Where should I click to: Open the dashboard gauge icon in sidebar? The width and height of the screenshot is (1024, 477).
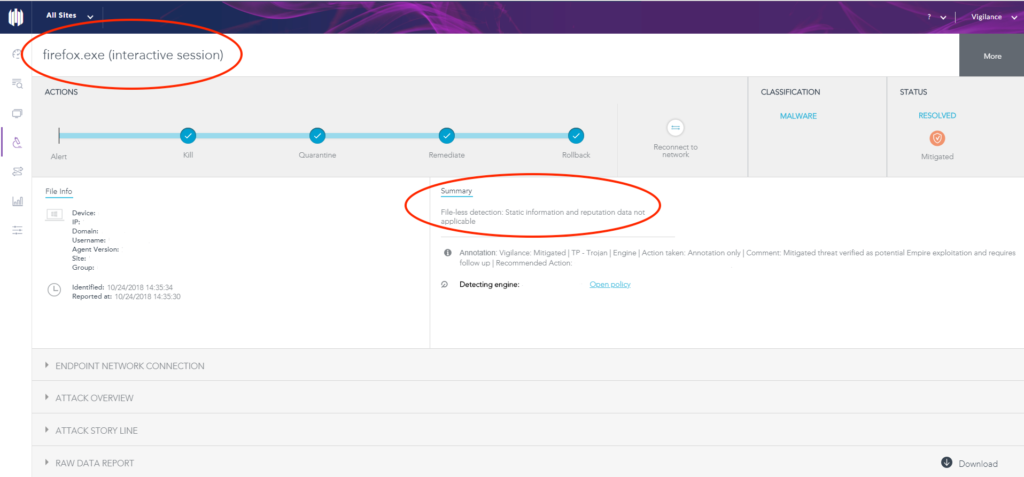[x=17, y=54]
